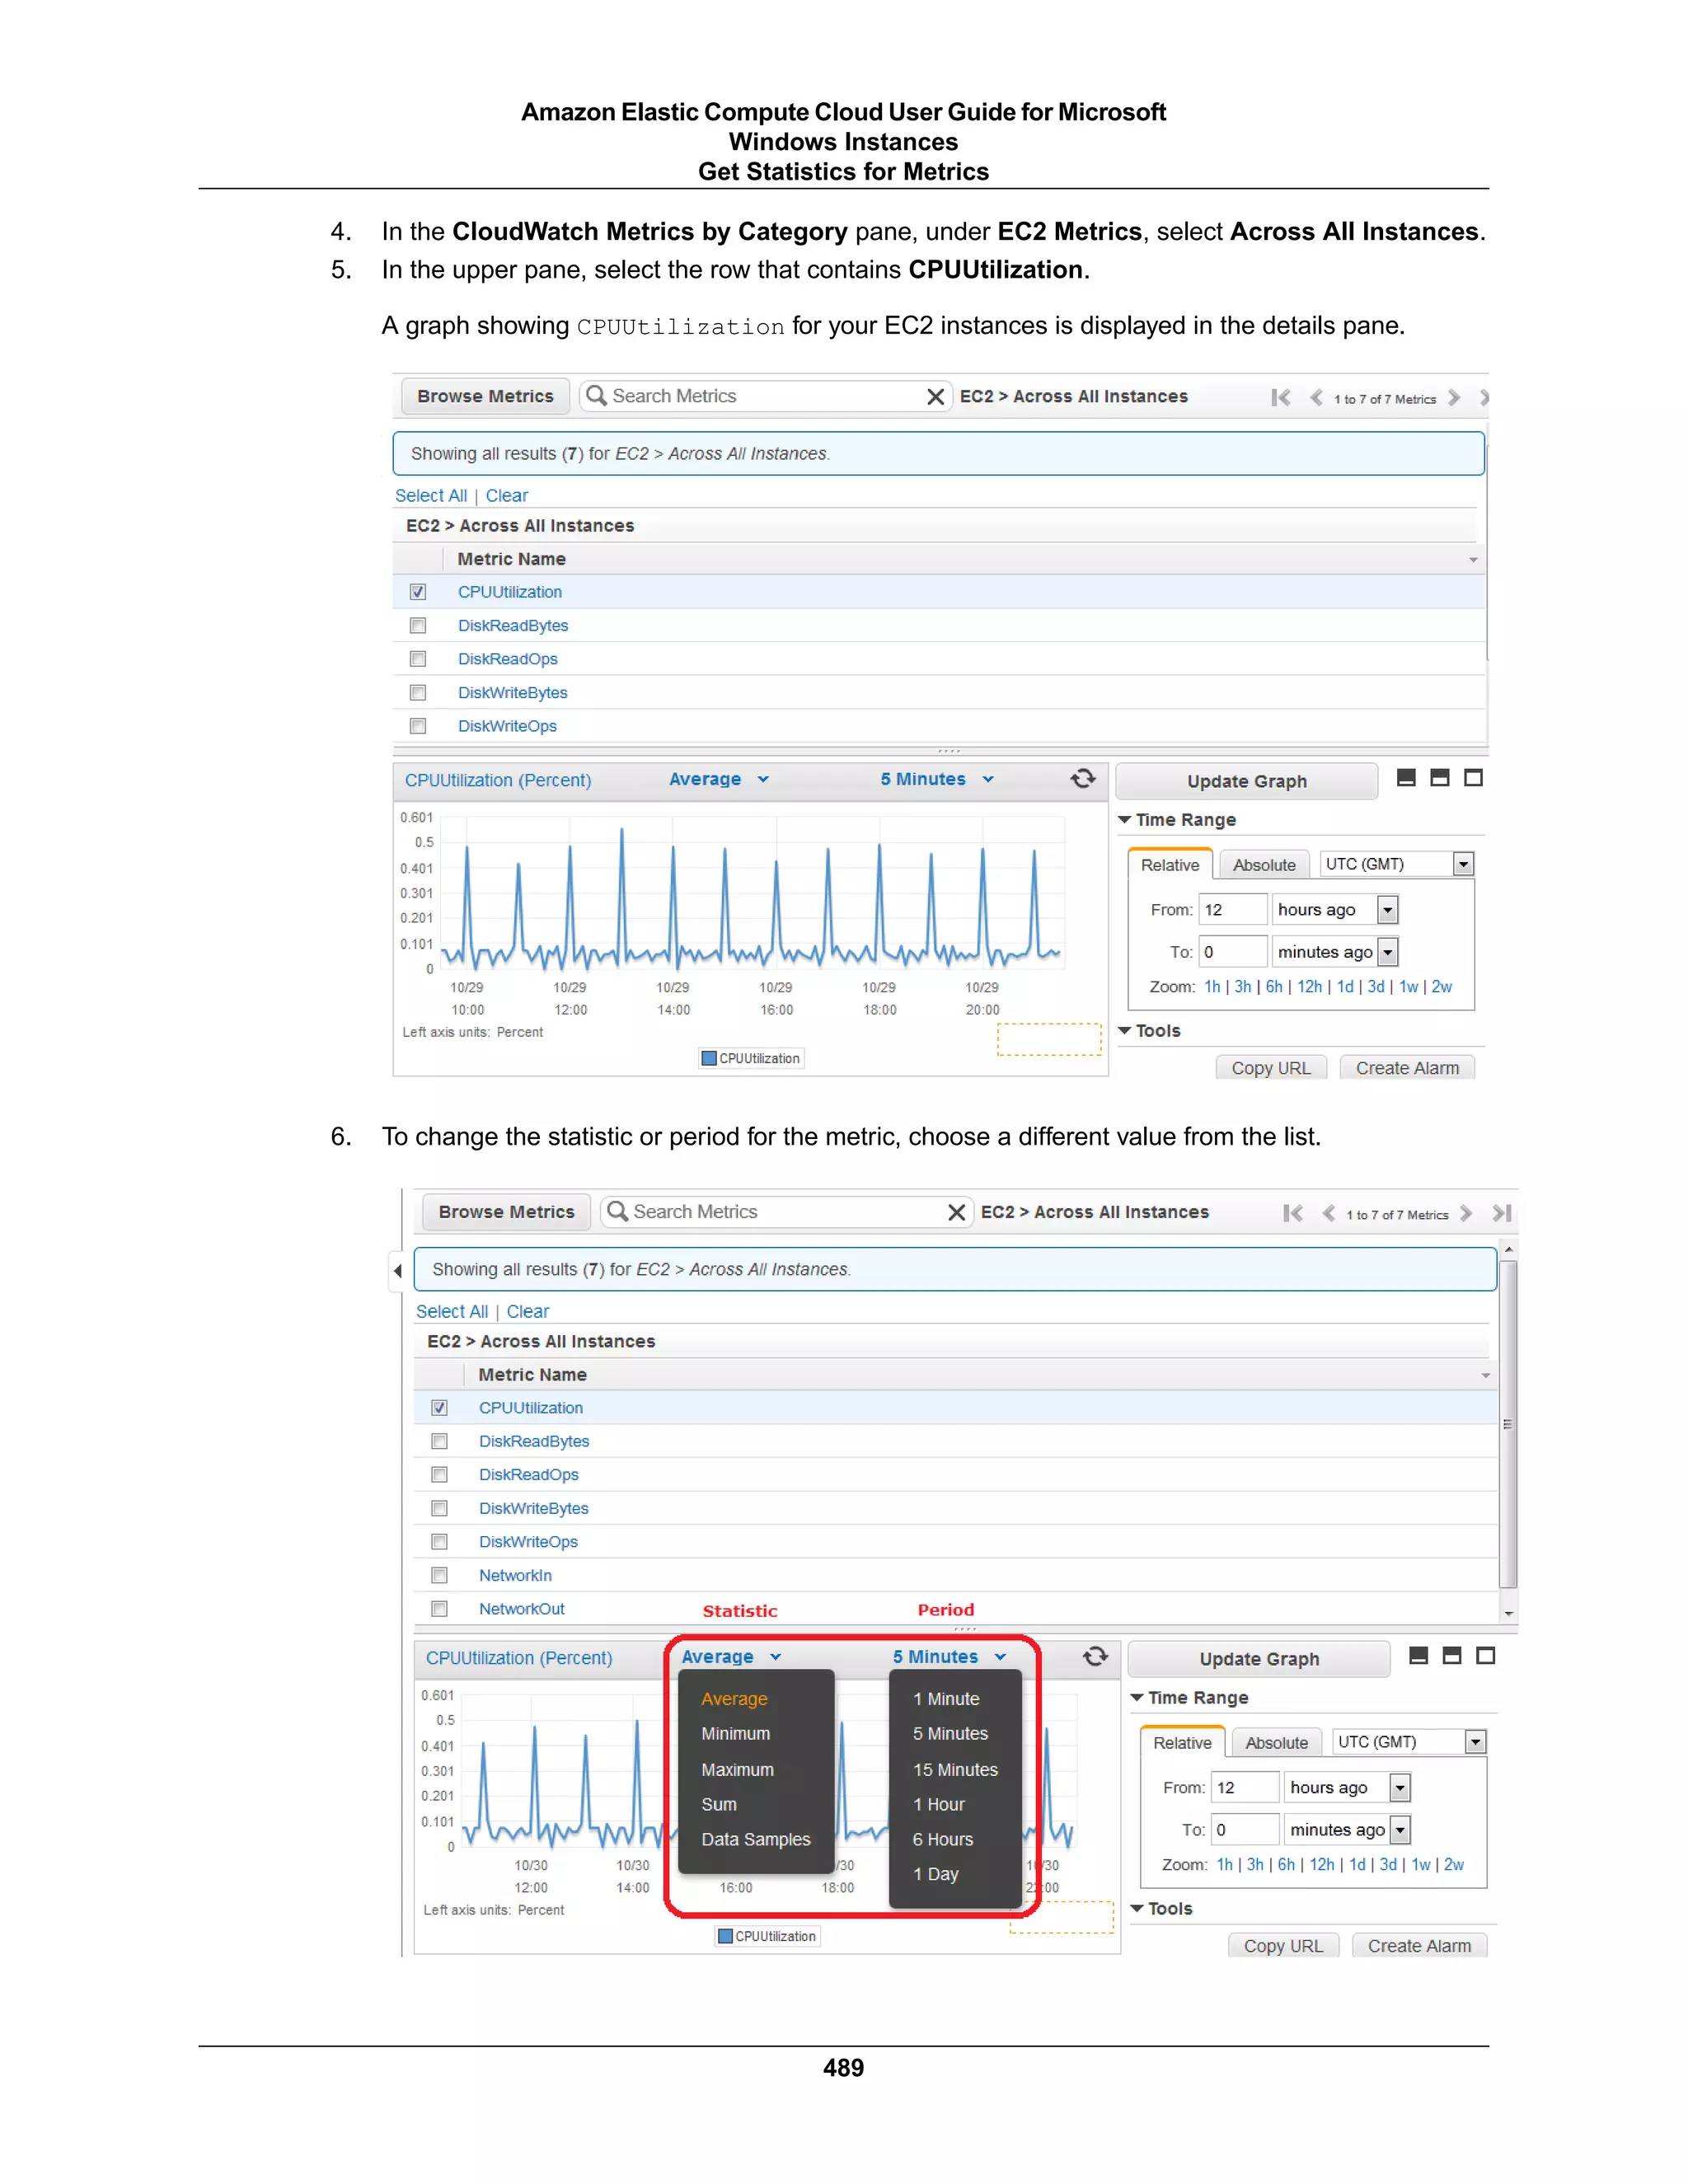The height and width of the screenshot is (2184, 1688).
Task: Go to last page icon in lower console
Action: coord(1502,1213)
